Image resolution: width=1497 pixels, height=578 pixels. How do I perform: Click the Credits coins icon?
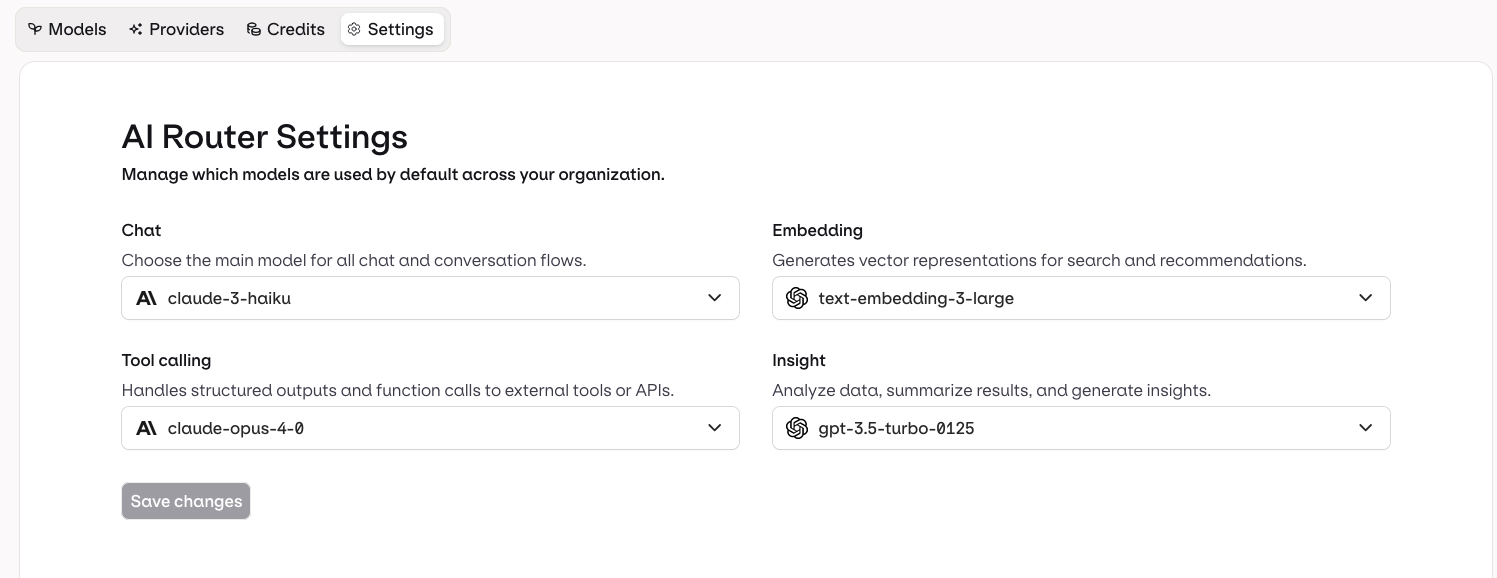point(254,29)
